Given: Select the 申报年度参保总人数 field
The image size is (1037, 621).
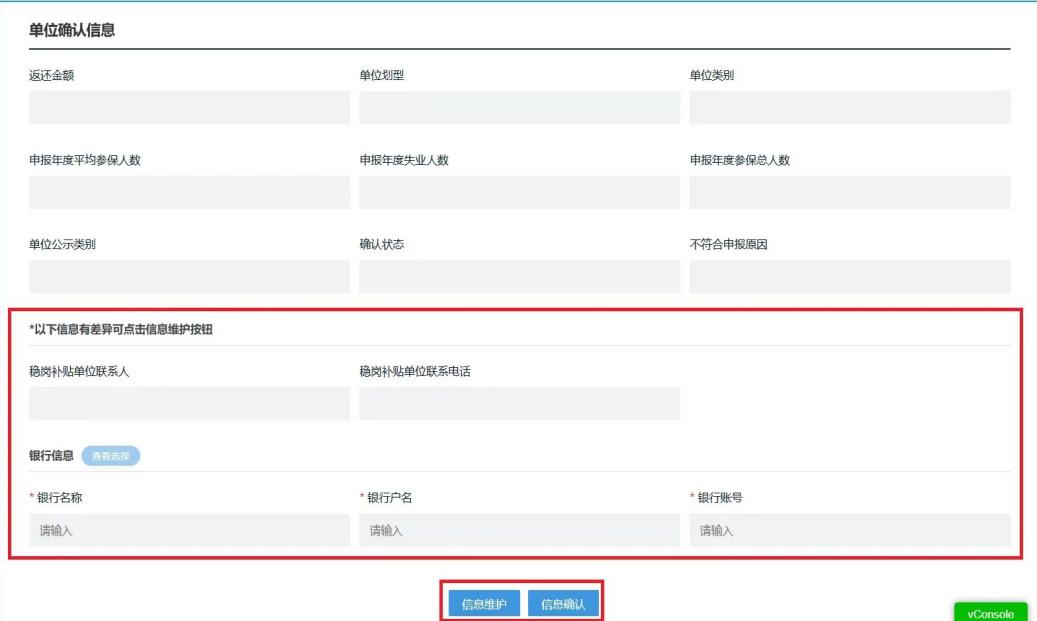Looking at the screenshot, I should coord(849,193).
